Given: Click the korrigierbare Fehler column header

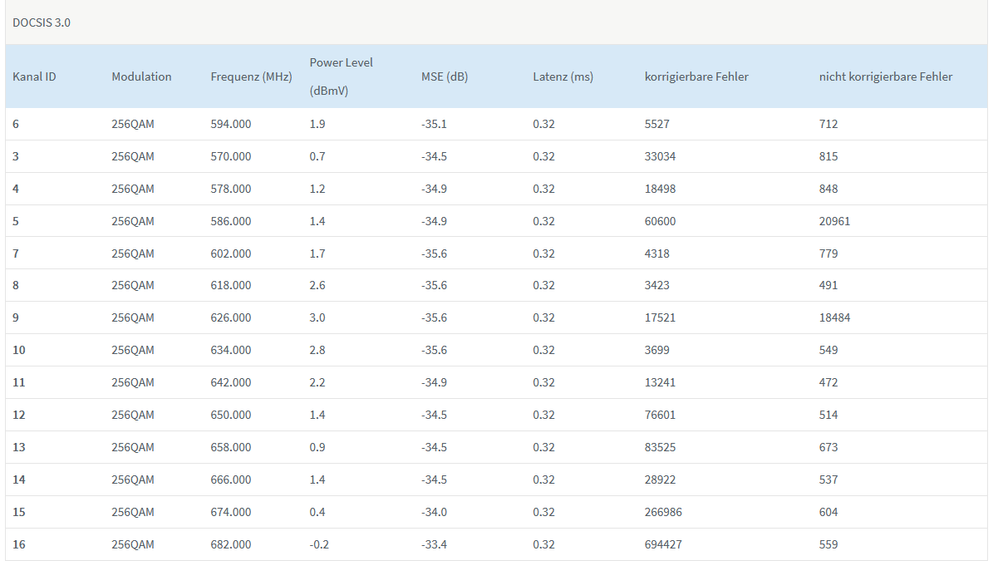Looking at the screenshot, I should point(696,77).
